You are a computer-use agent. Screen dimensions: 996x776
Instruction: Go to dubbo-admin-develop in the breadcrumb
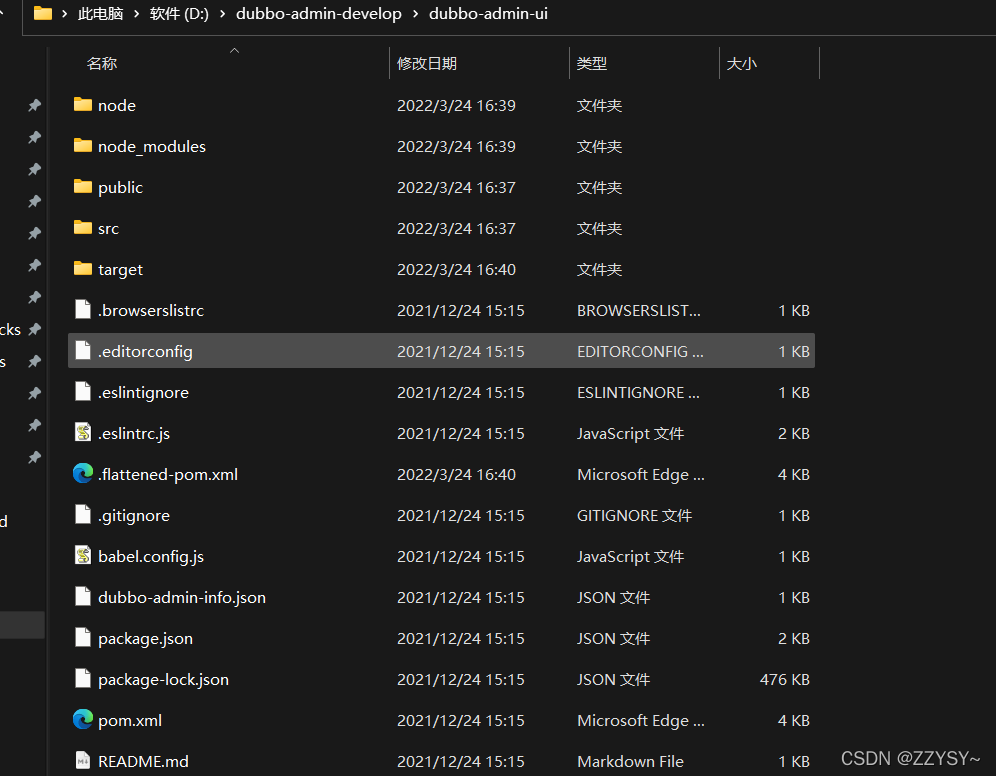(319, 13)
